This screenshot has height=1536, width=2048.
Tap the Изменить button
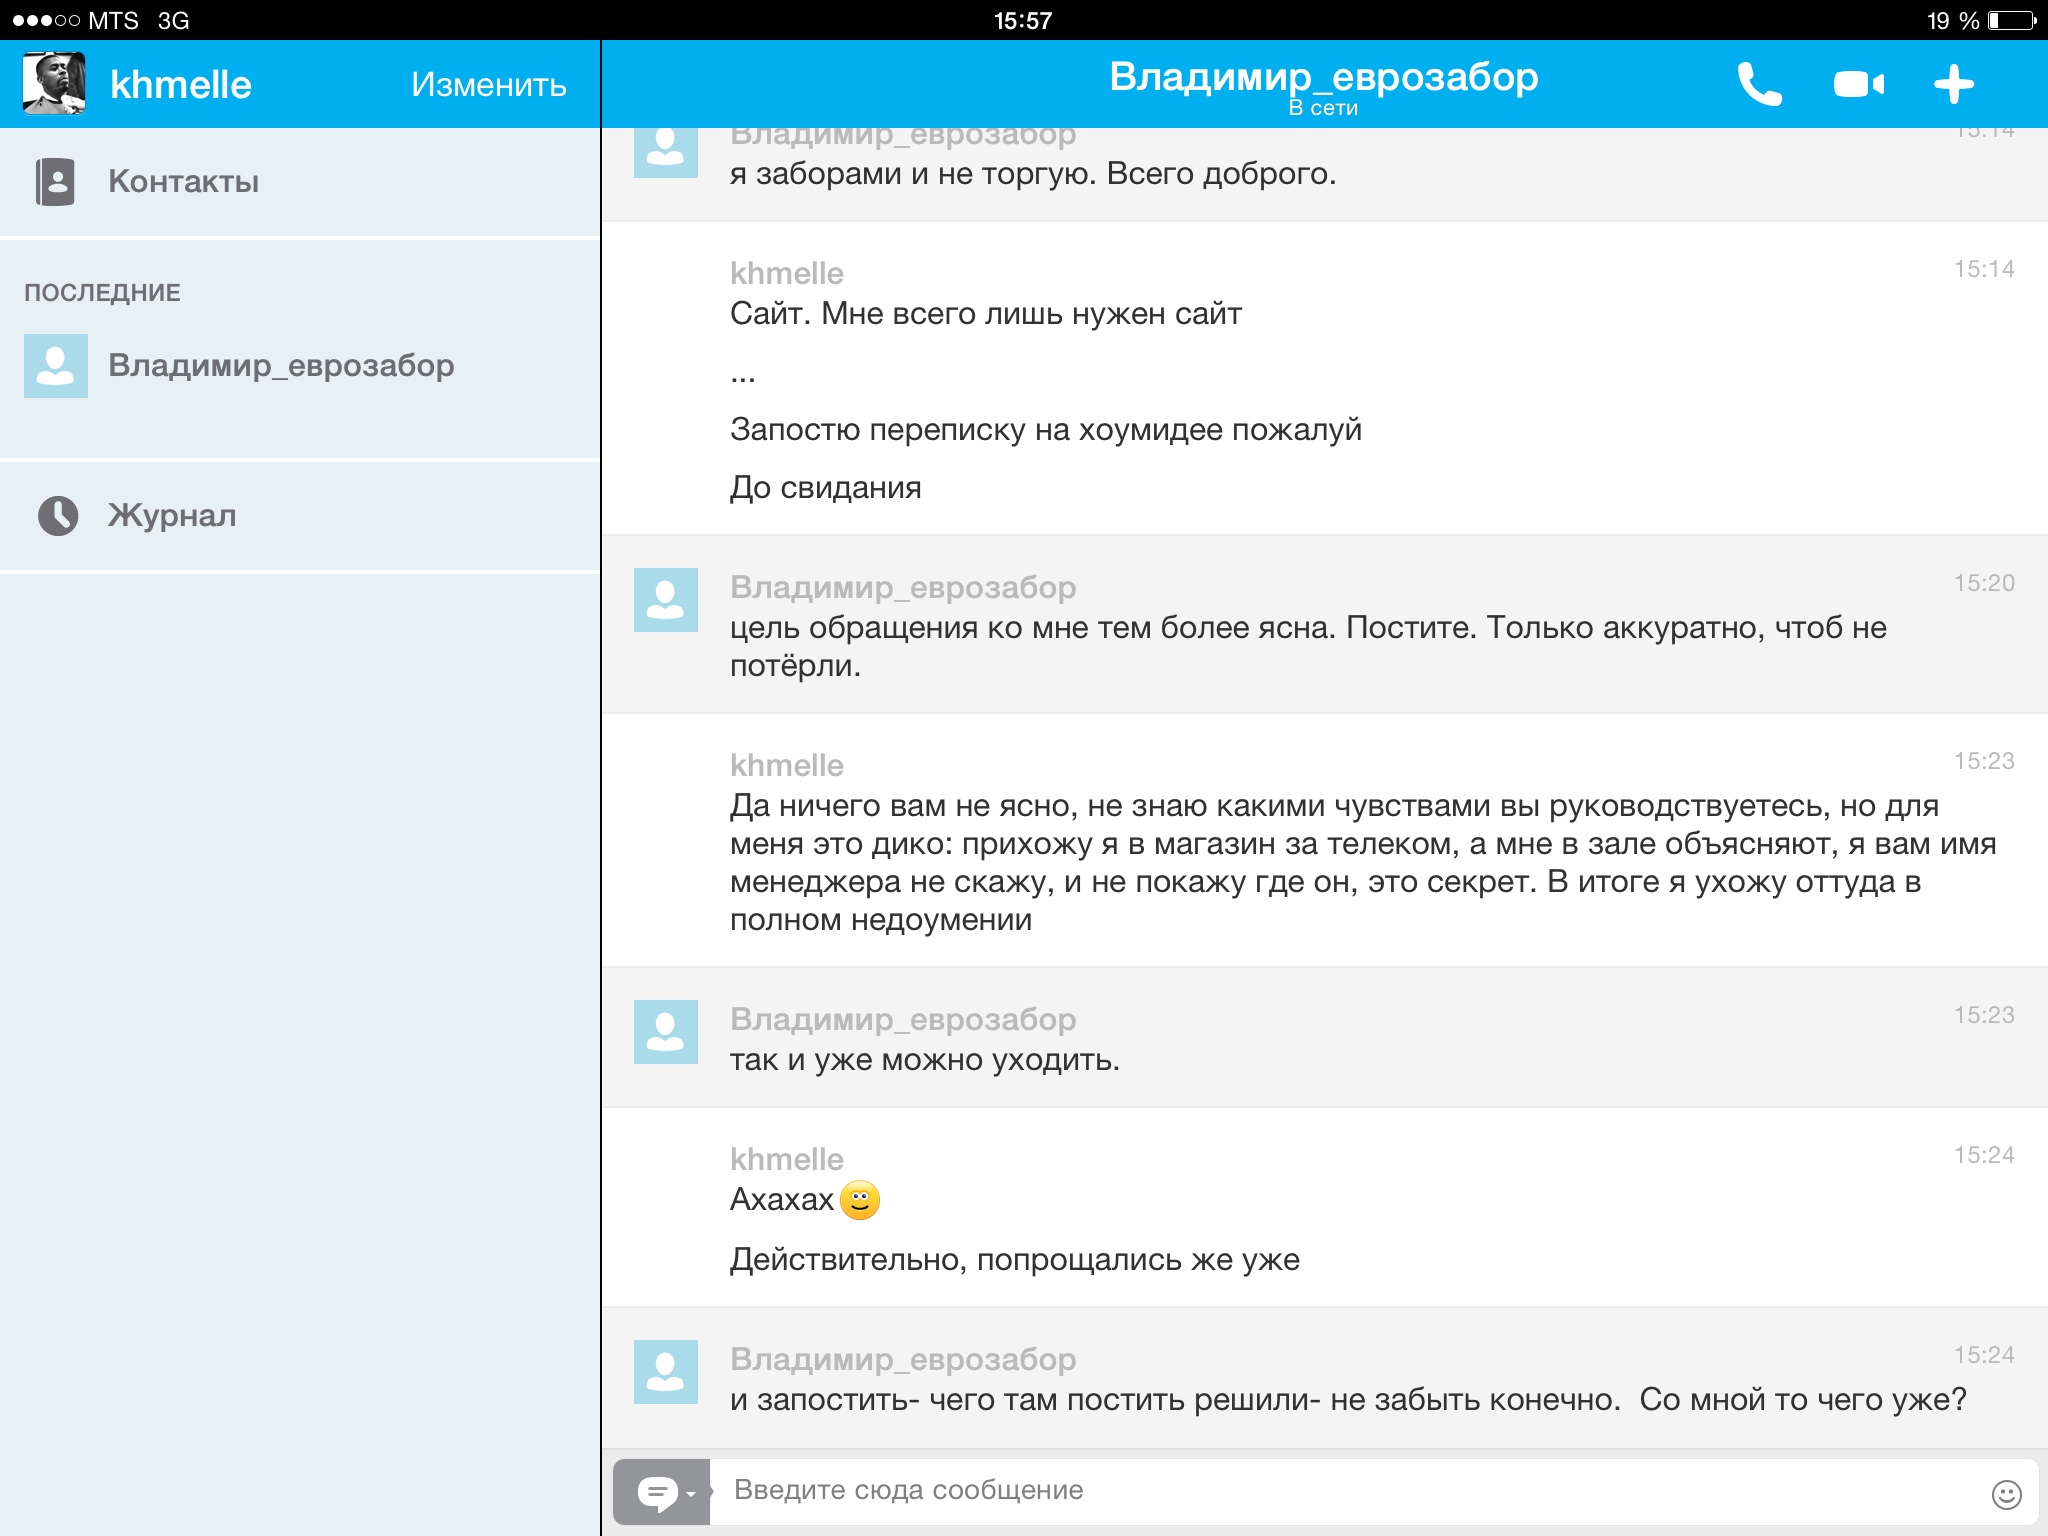pyautogui.click(x=488, y=84)
